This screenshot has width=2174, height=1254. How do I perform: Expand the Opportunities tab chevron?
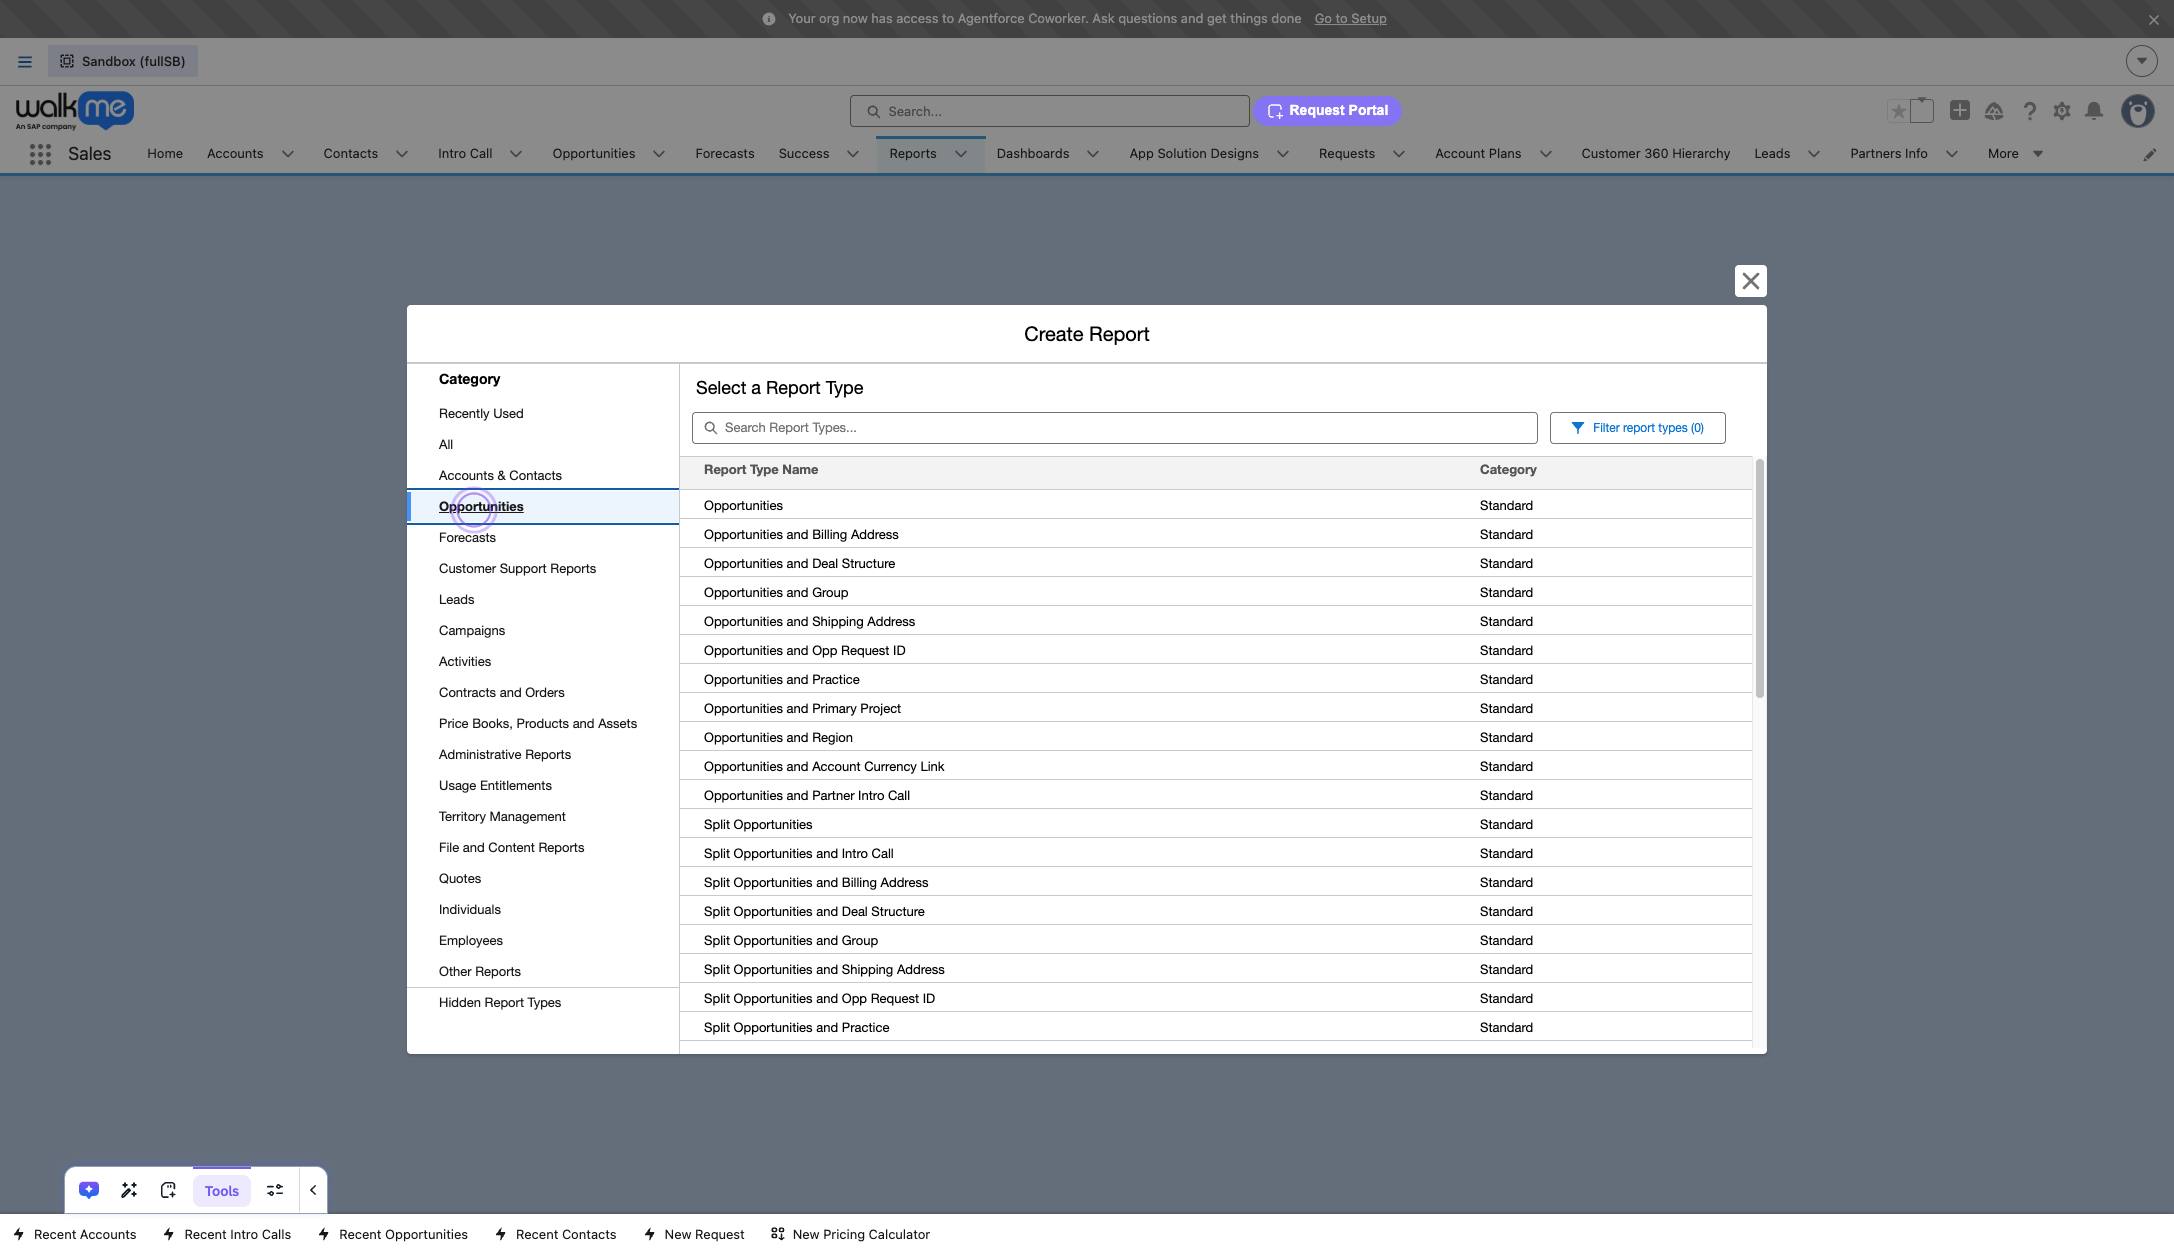tap(659, 154)
